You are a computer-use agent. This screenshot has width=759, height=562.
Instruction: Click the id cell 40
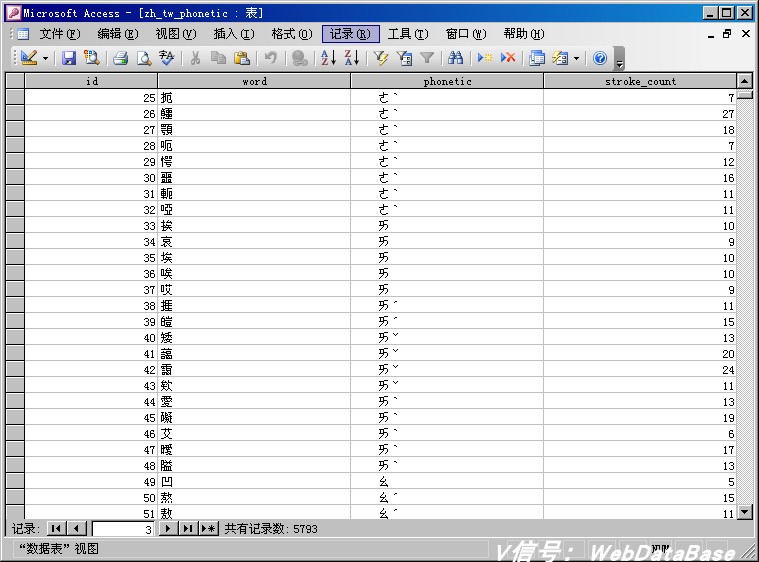(x=91, y=337)
